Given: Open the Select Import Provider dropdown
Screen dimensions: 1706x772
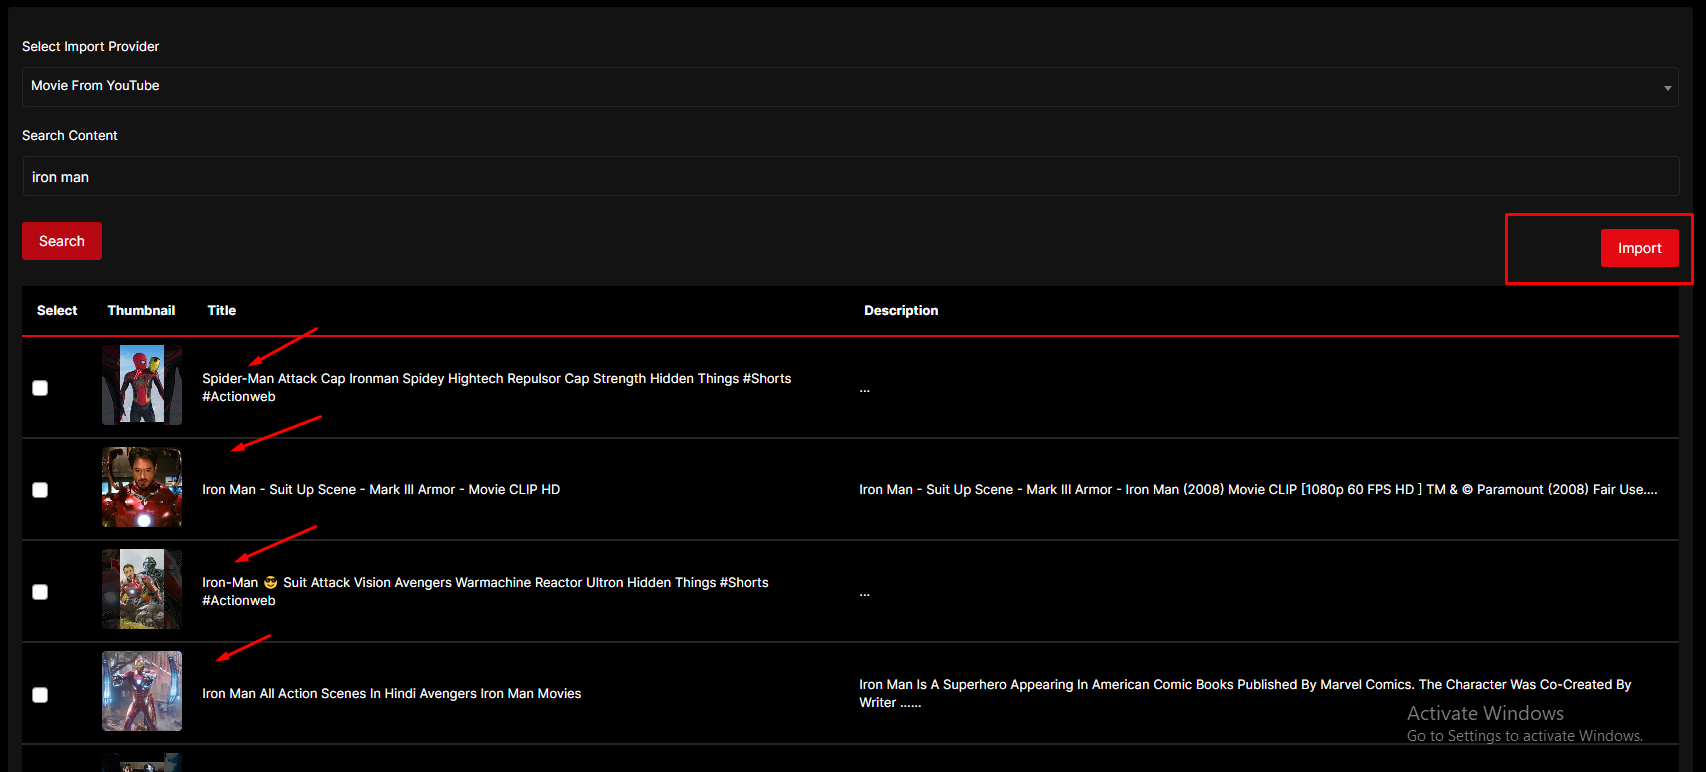Looking at the screenshot, I should [x=850, y=87].
